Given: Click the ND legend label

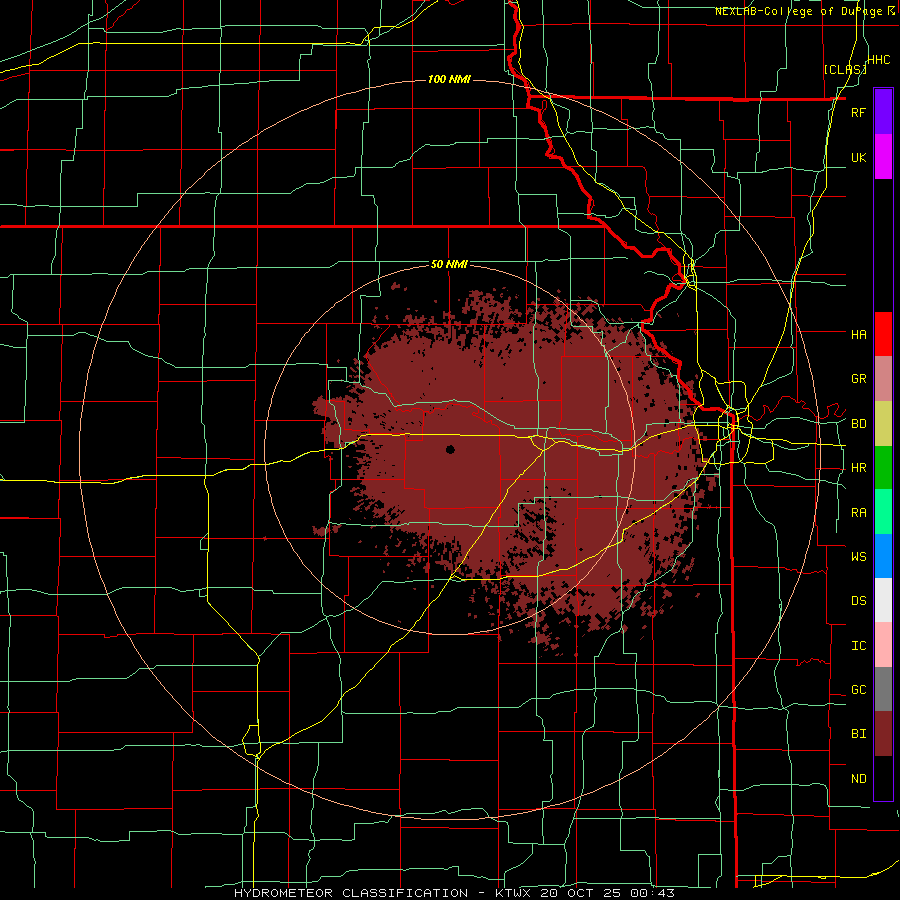Looking at the screenshot, I should pyautogui.click(x=858, y=778).
